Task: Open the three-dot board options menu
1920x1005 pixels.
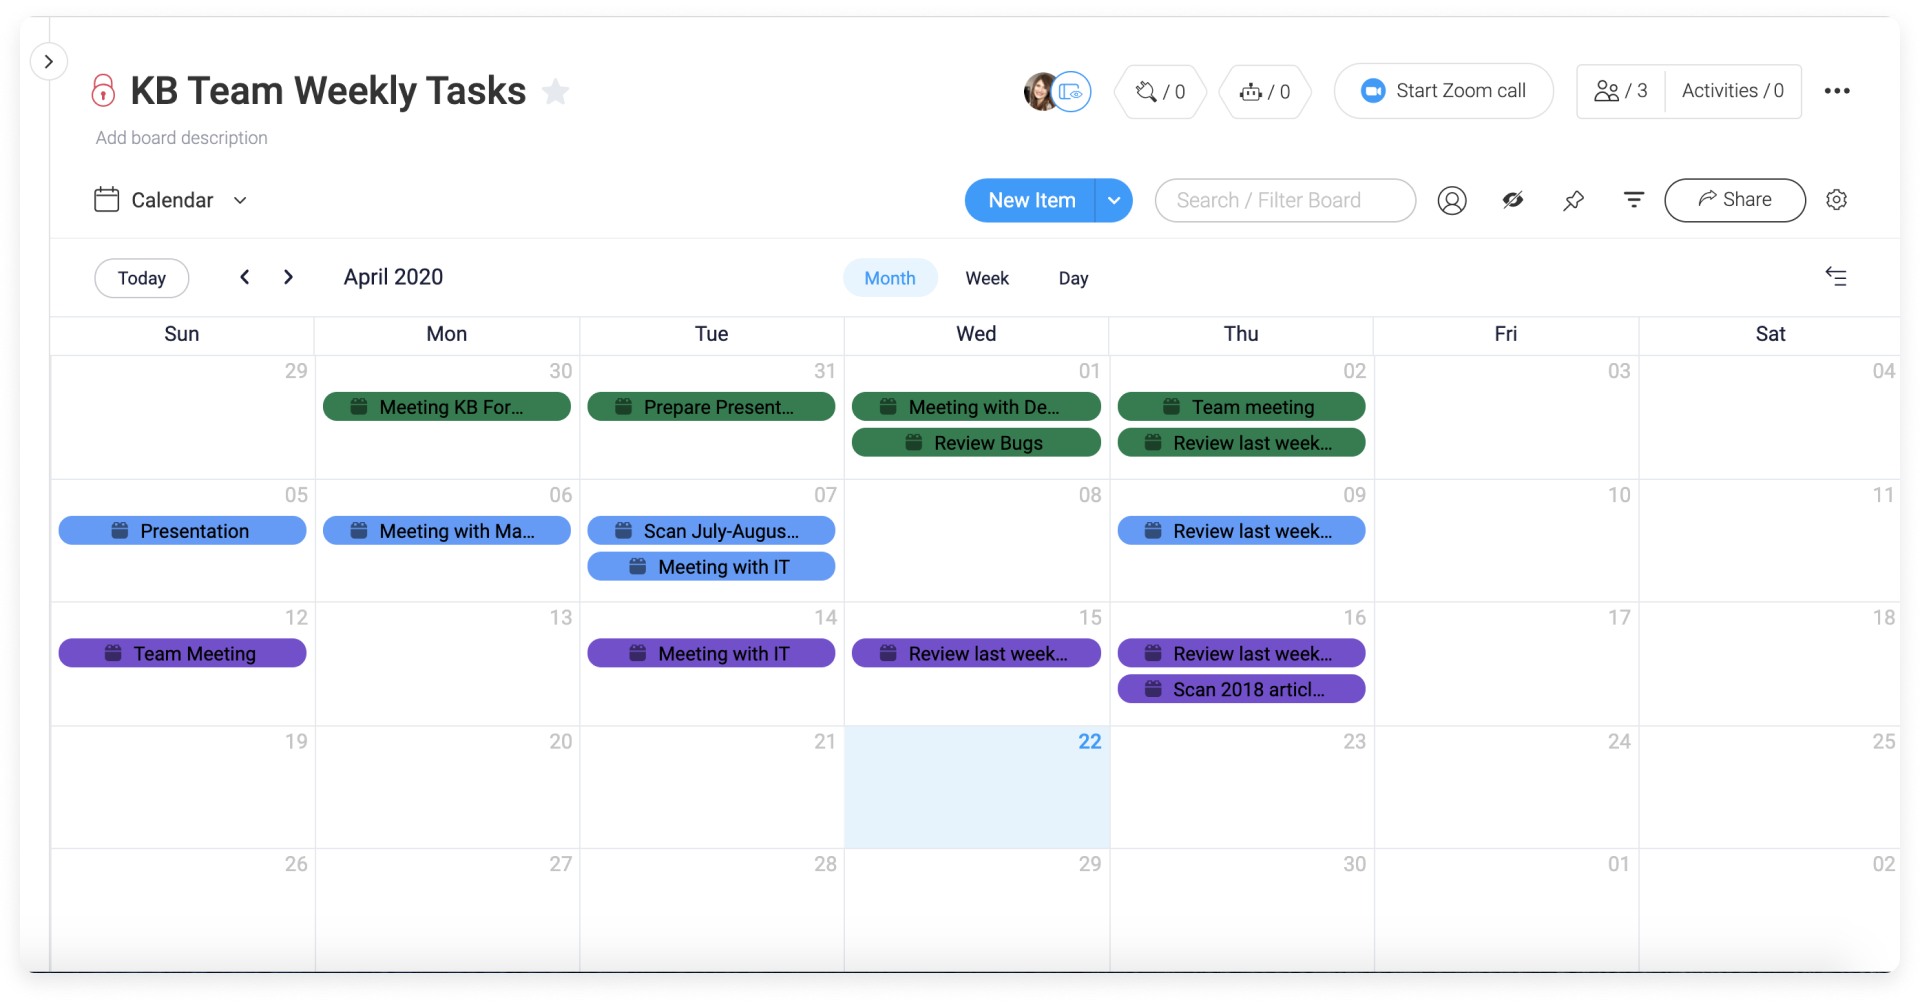Action: tap(1836, 91)
